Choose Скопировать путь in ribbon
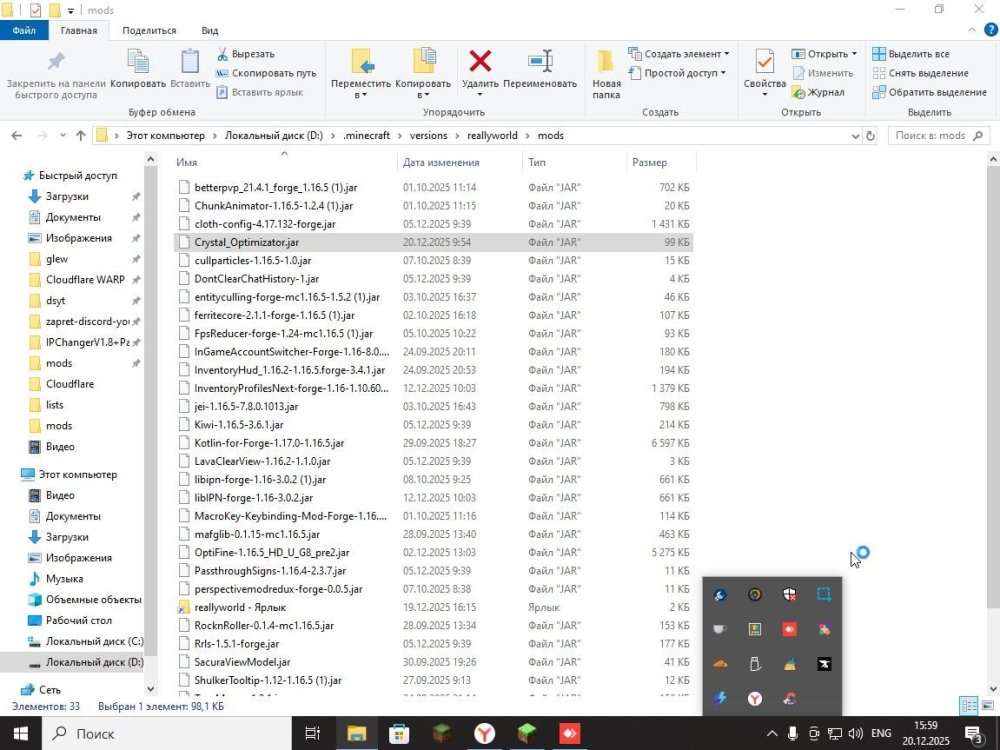The width and height of the screenshot is (1000, 750). coord(267,73)
